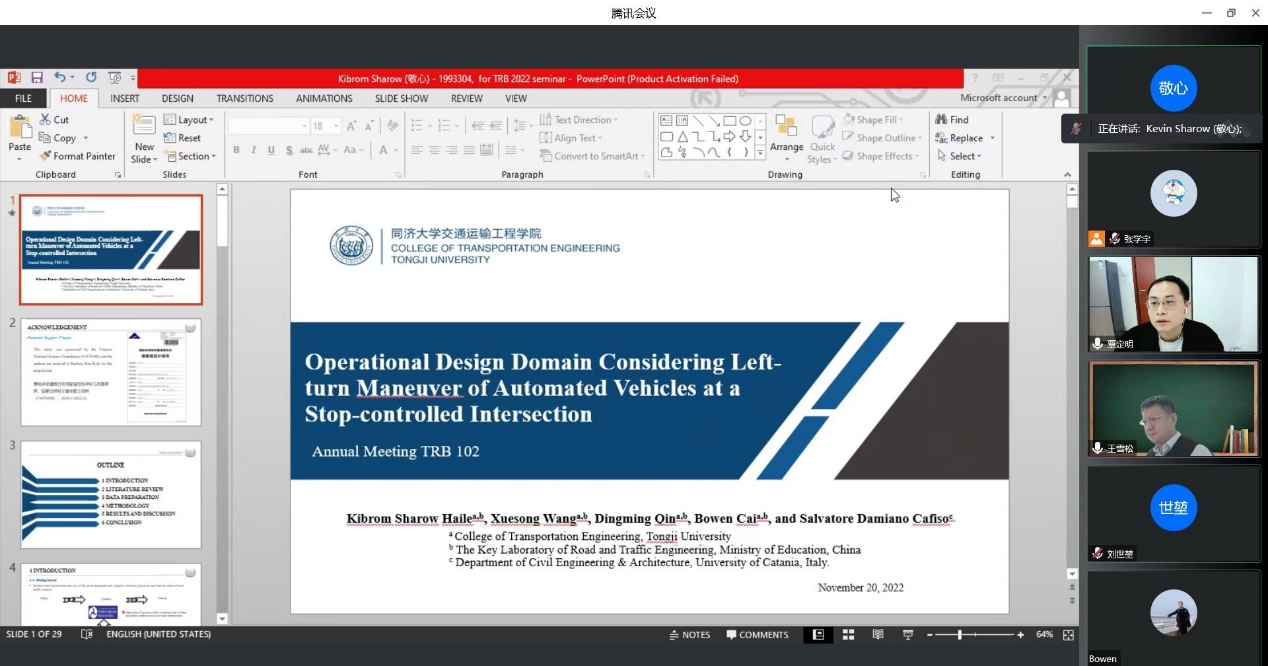
Task: Select the oval shape in shapes gallery
Action: [745, 121]
